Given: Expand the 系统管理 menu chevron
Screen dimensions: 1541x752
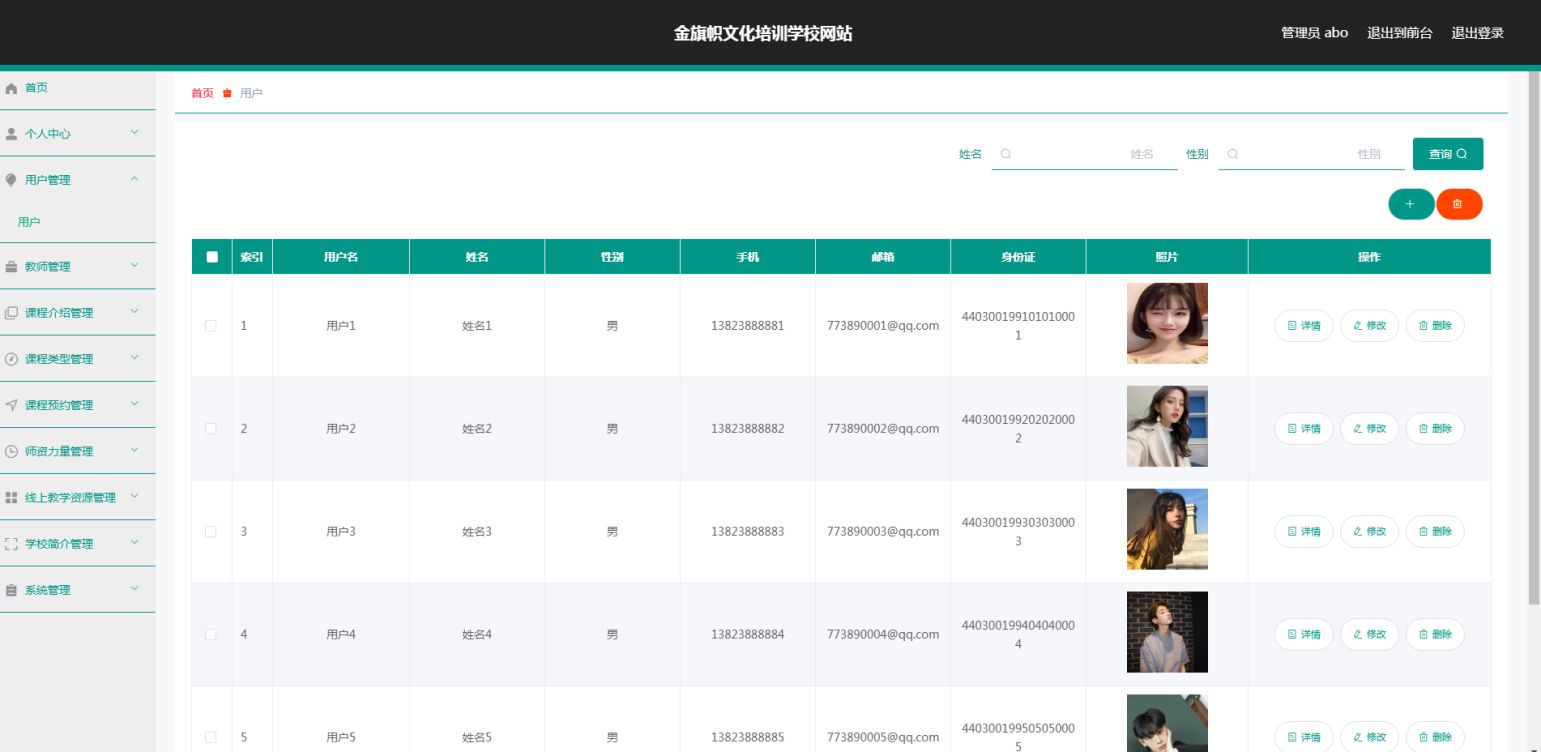Looking at the screenshot, I should click(x=135, y=588).
